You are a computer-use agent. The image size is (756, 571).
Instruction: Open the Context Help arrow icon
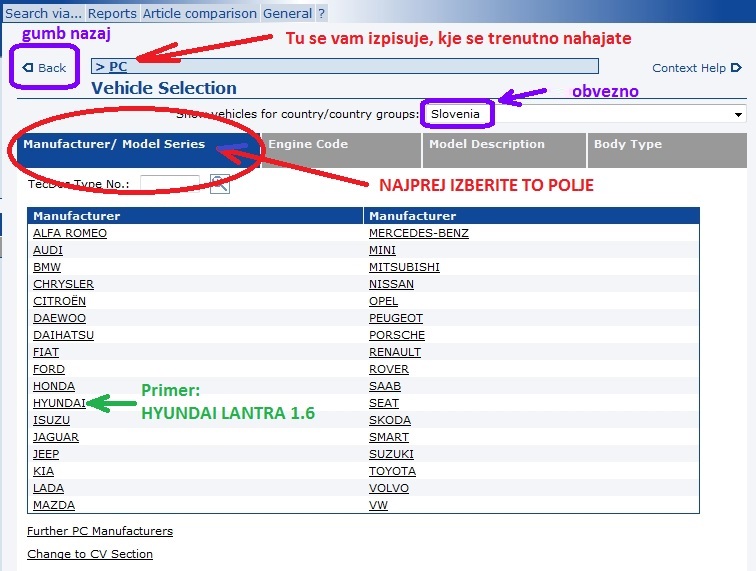(x=736, y=68)
